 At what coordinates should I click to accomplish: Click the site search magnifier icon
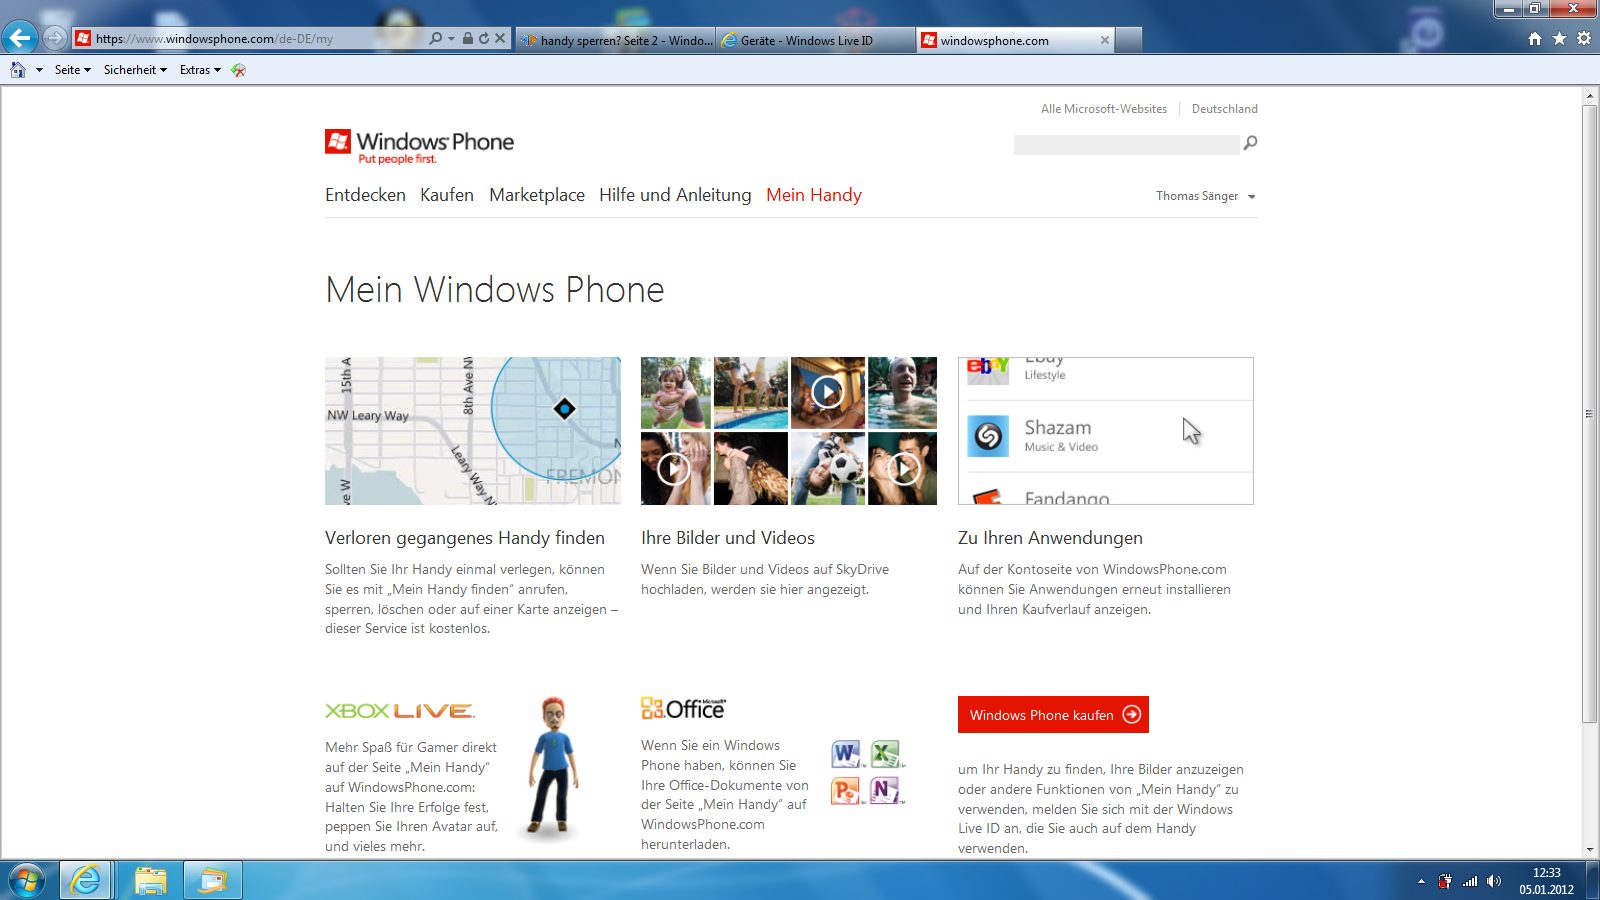1250,143
